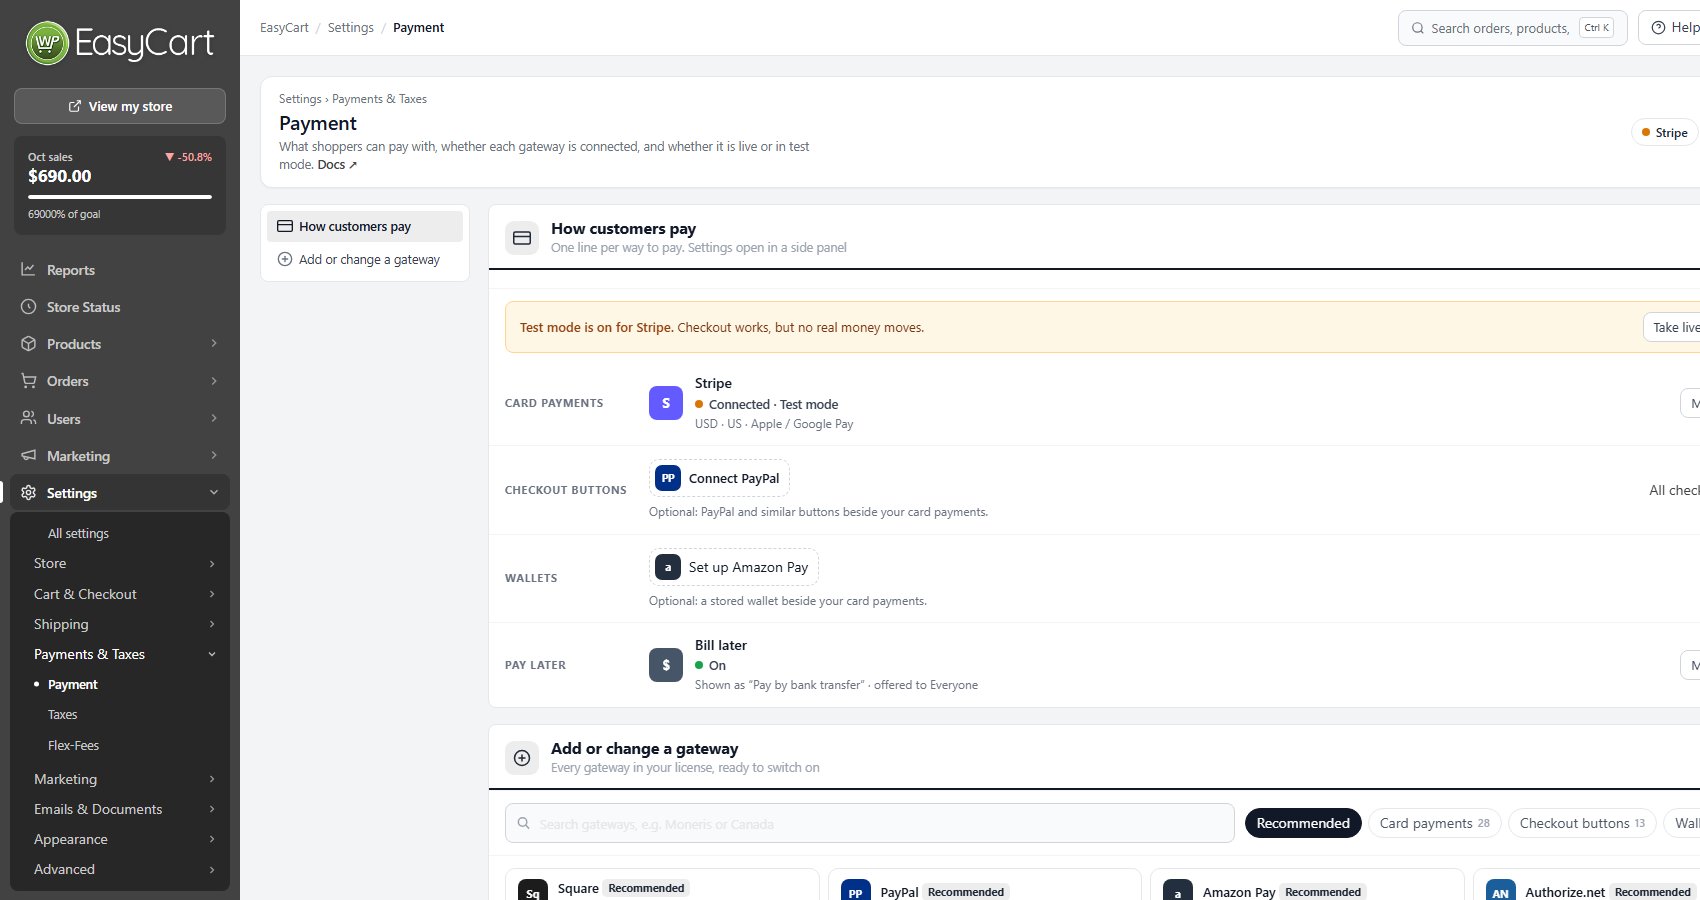Click the Oct sales $690.00 card
This screenshot has height=900, width=1700.
coord(120,186)
